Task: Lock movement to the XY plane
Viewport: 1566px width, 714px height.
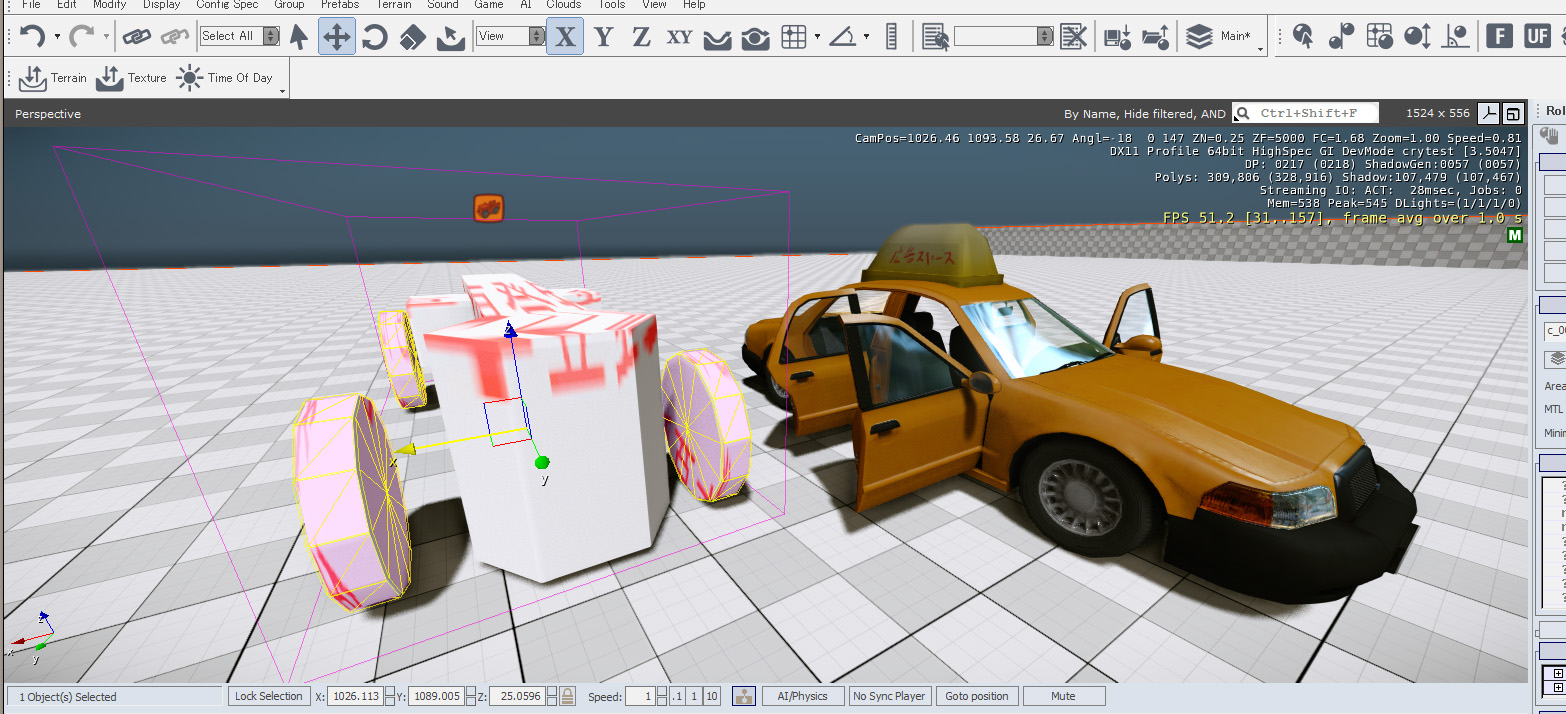Action: (679, 37)
